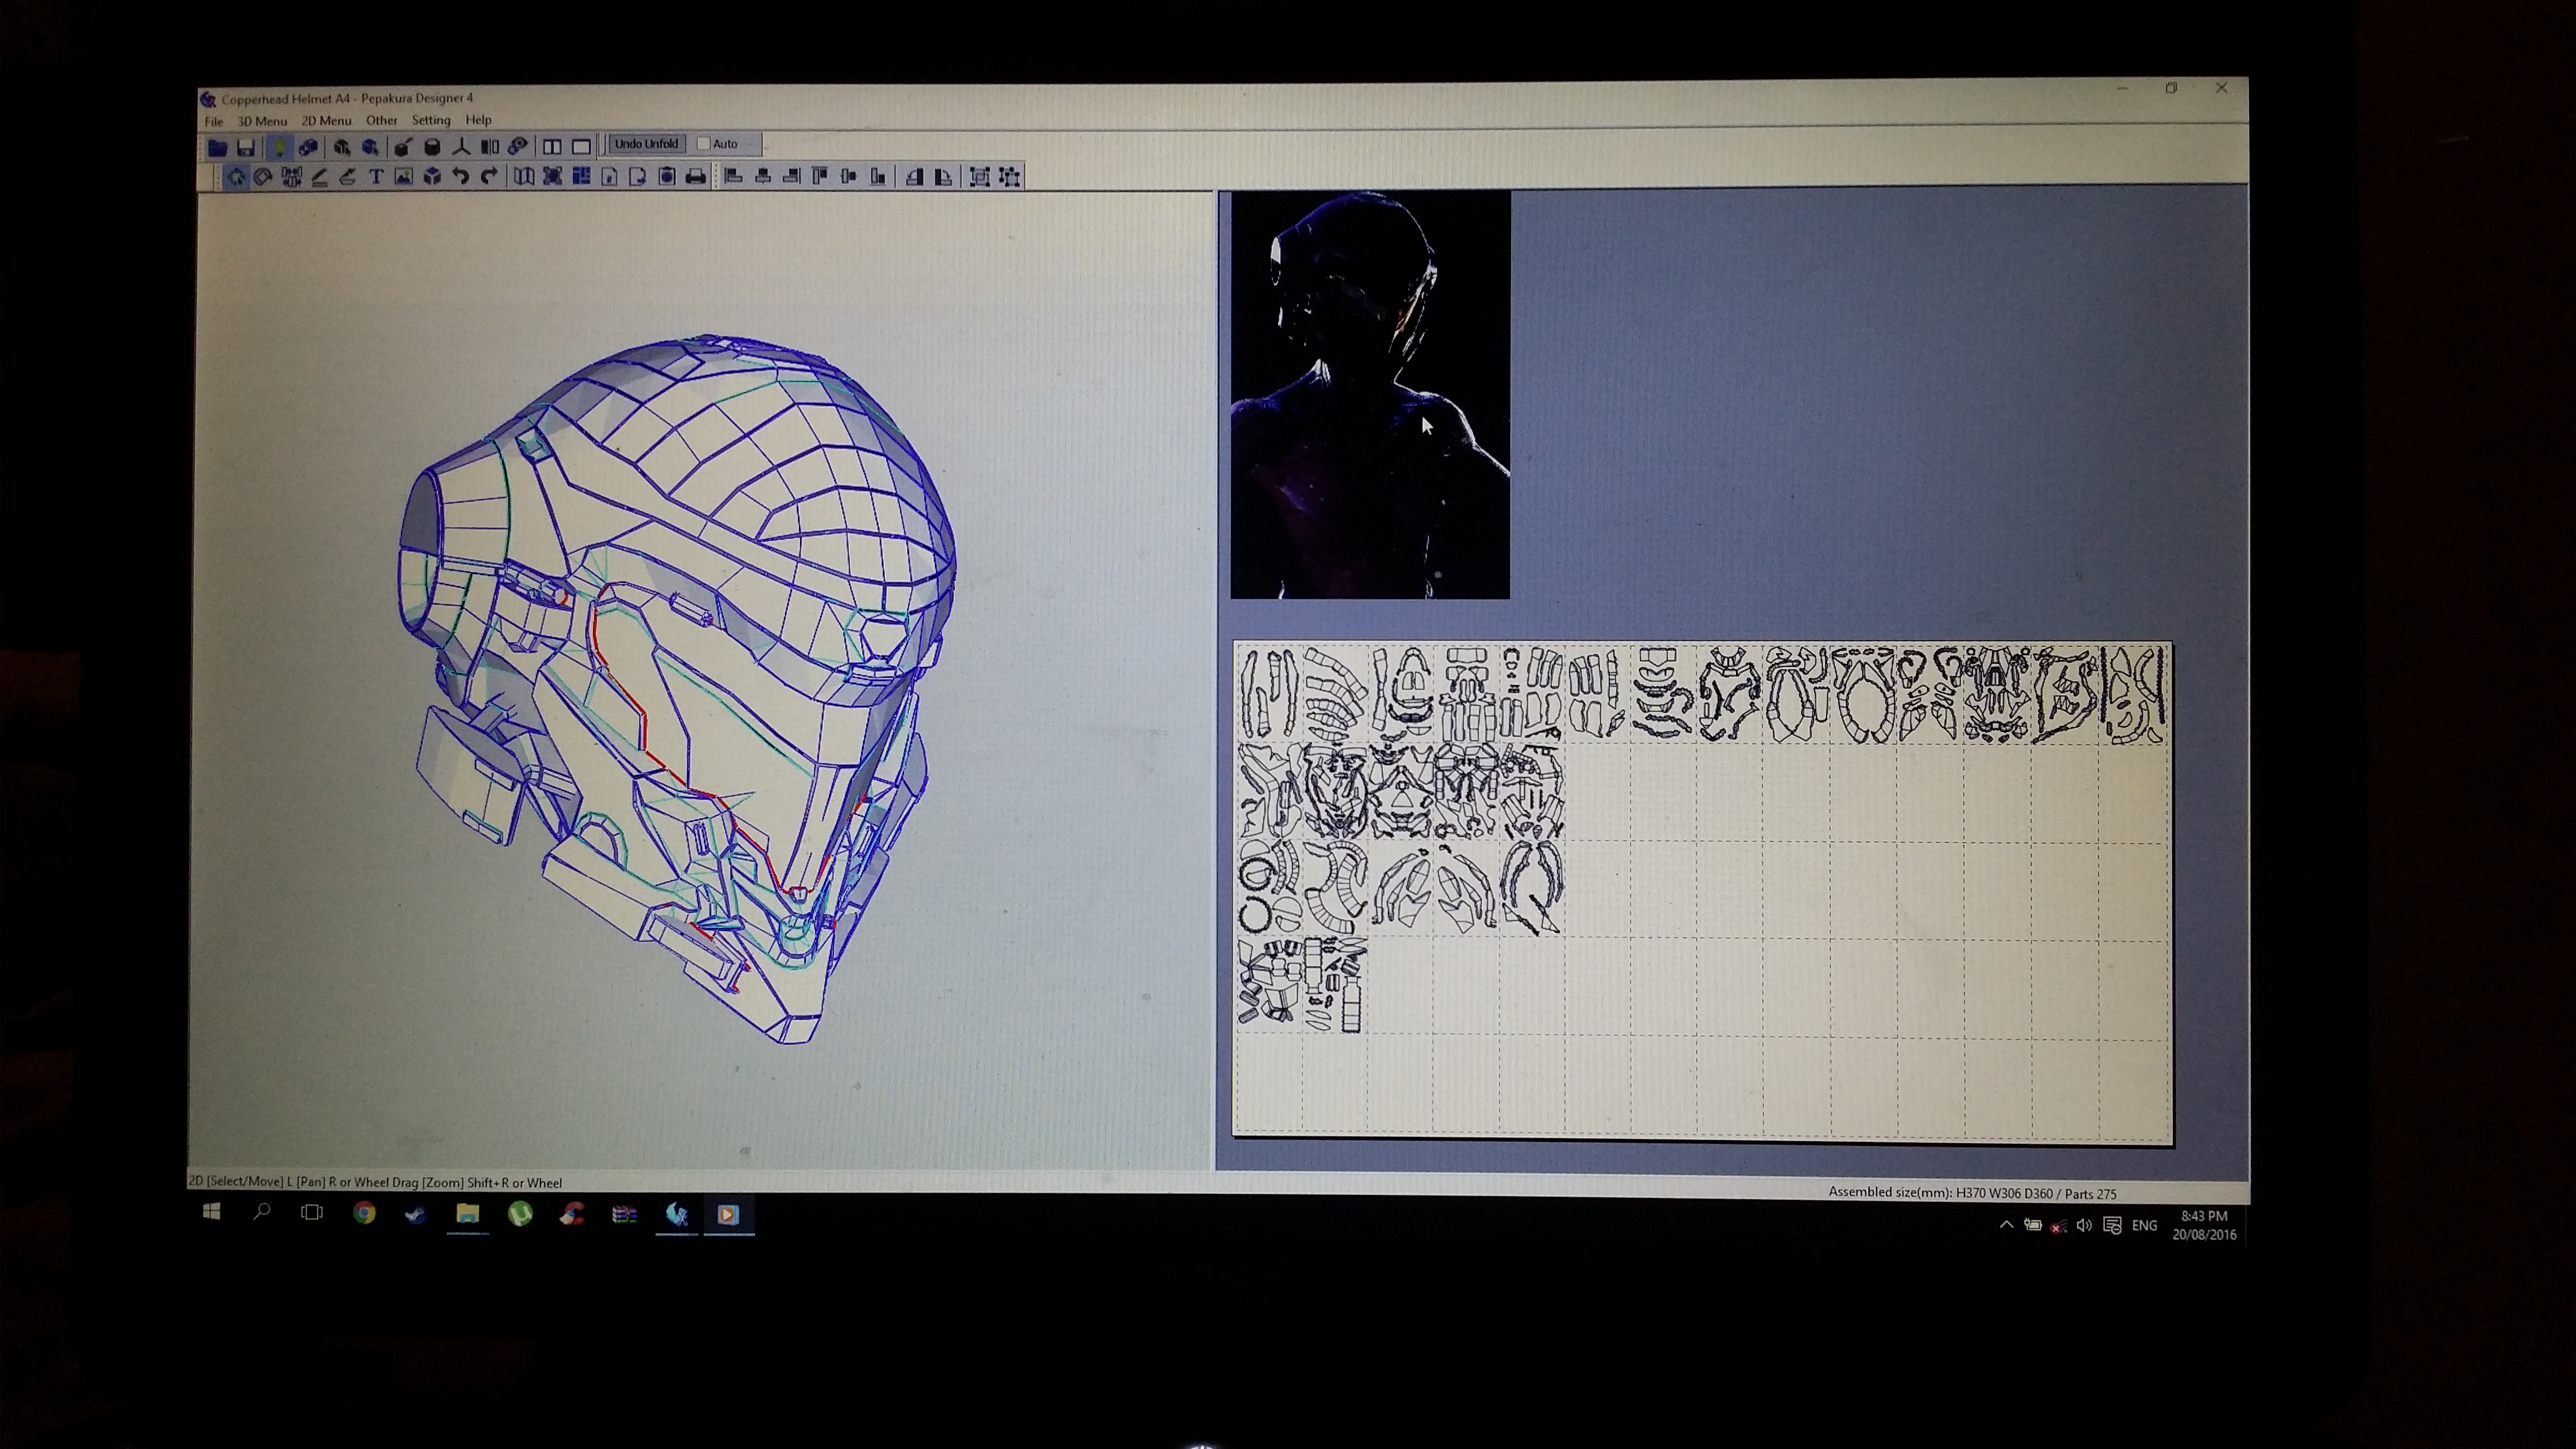Click the page with arrow export icon
The image size is (2576, 1449).
[638, 177]
